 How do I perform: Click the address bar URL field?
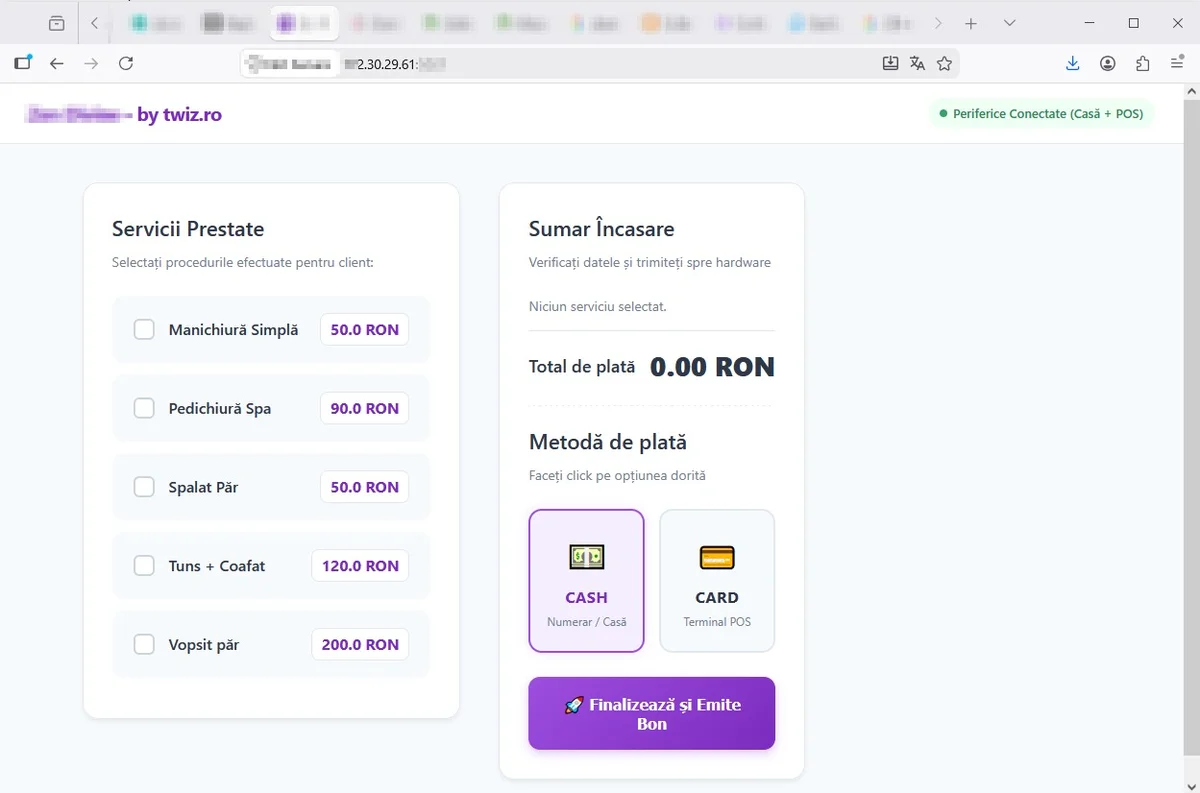coord(560,64)
